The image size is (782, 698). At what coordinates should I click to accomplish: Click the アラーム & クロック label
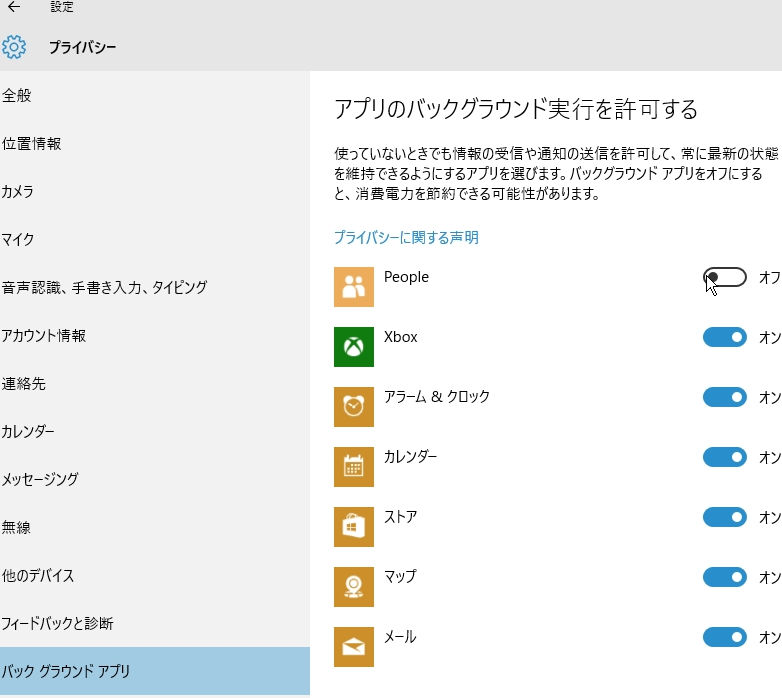[437, 396]
